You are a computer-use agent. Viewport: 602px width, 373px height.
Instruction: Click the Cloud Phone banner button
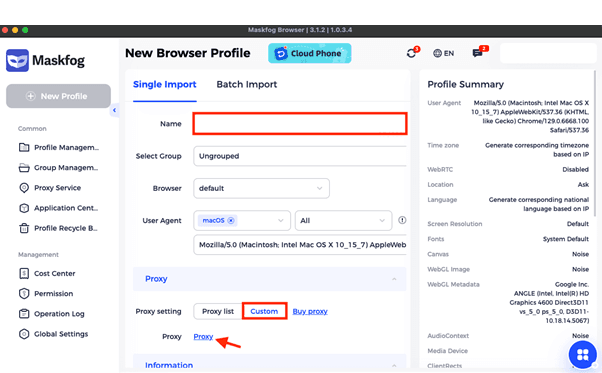(310, 53)
